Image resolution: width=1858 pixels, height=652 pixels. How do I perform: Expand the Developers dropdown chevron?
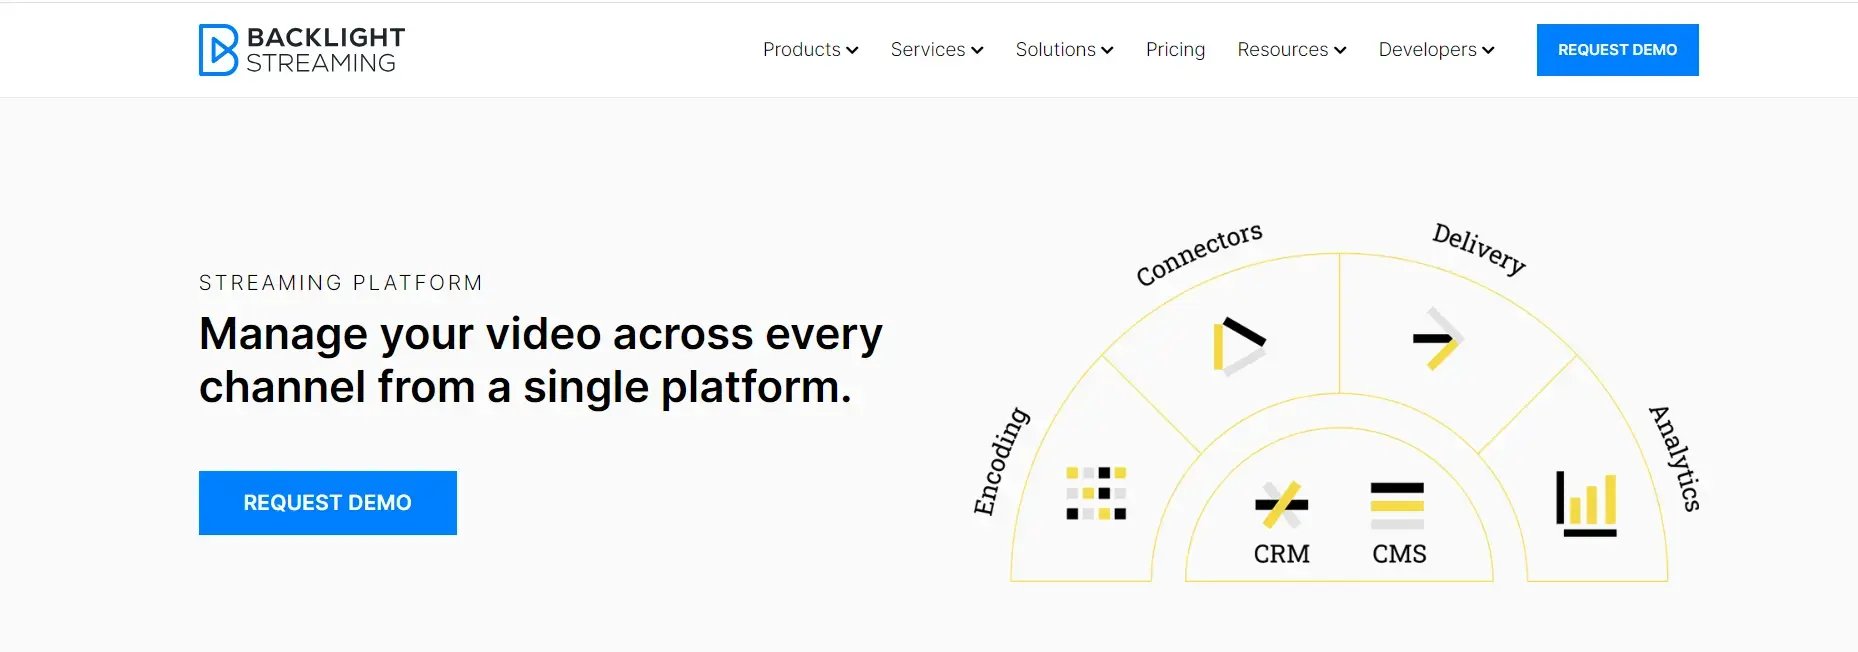click(x=1488, y=50)
